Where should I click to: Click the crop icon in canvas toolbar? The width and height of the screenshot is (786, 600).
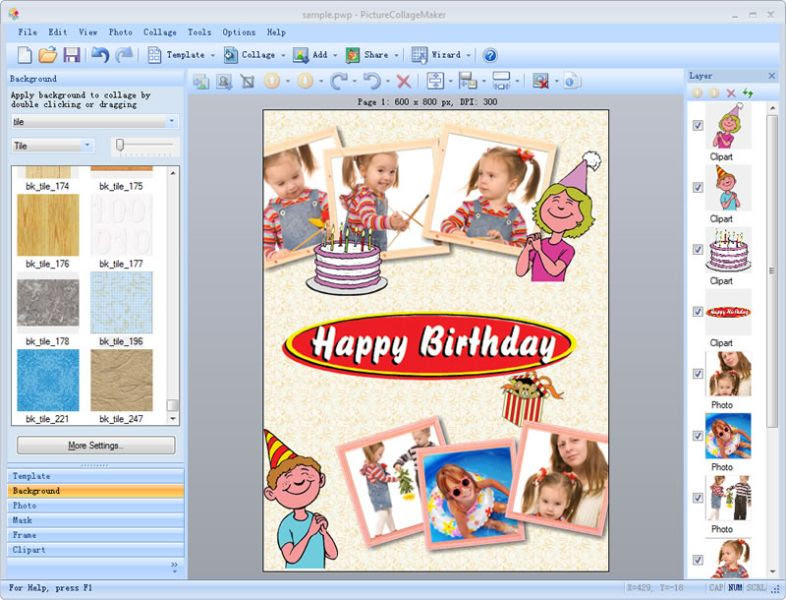coord(248,82)
